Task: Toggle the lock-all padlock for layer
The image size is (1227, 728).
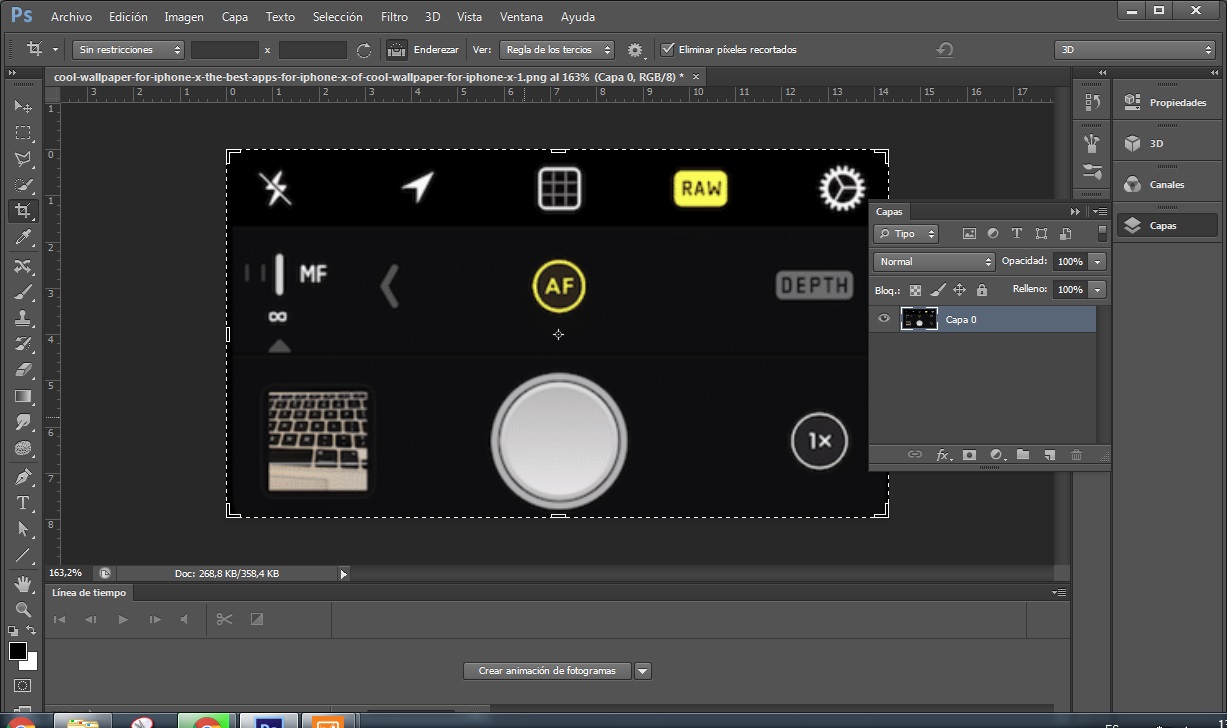Action: (981, 290)
